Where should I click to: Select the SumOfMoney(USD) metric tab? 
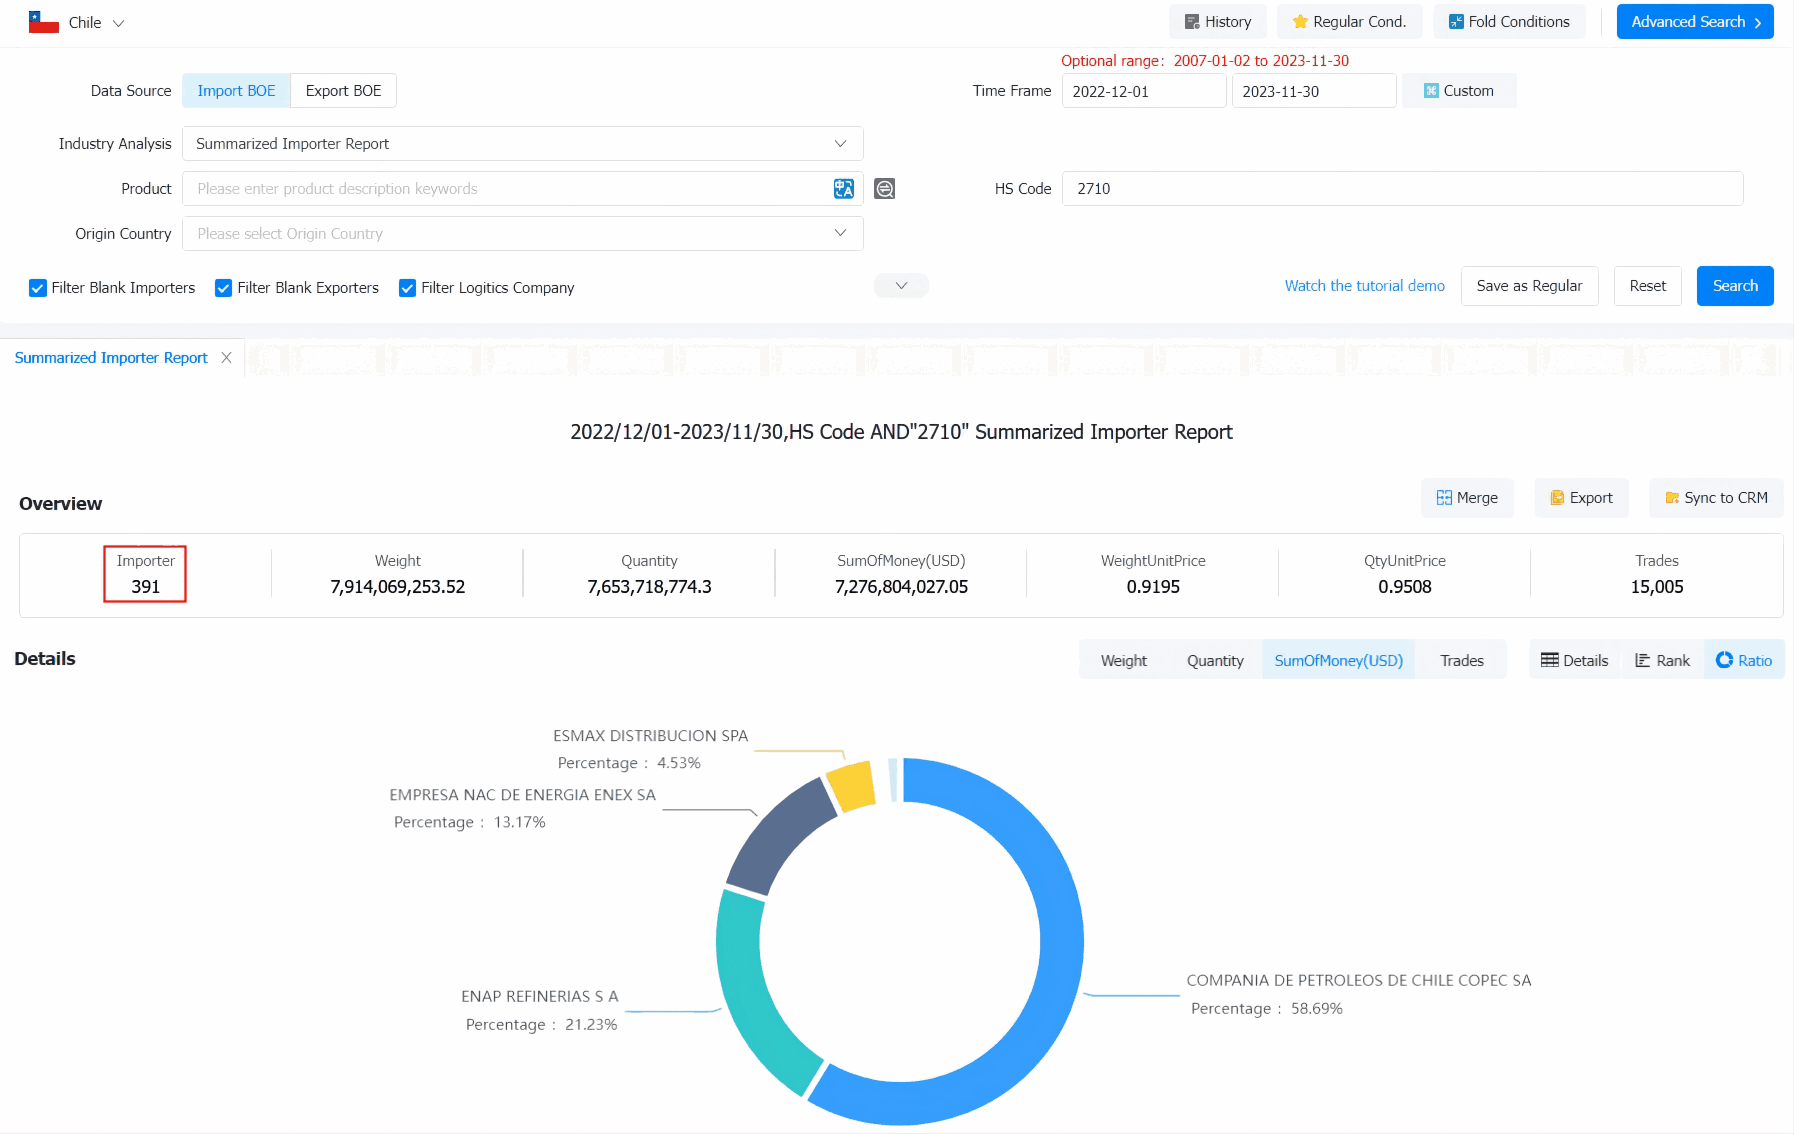pos(1338,660)
